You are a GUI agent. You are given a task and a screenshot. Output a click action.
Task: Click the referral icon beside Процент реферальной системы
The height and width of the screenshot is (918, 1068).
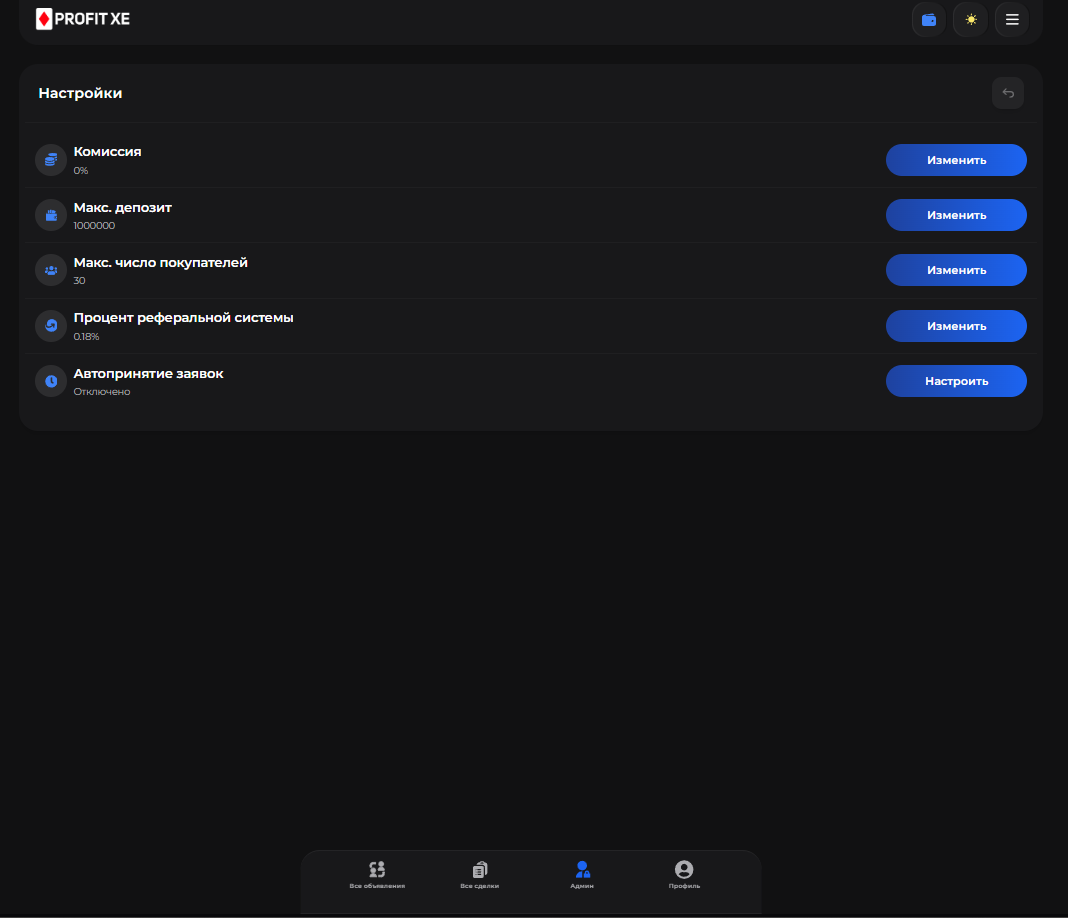point(51,326)
